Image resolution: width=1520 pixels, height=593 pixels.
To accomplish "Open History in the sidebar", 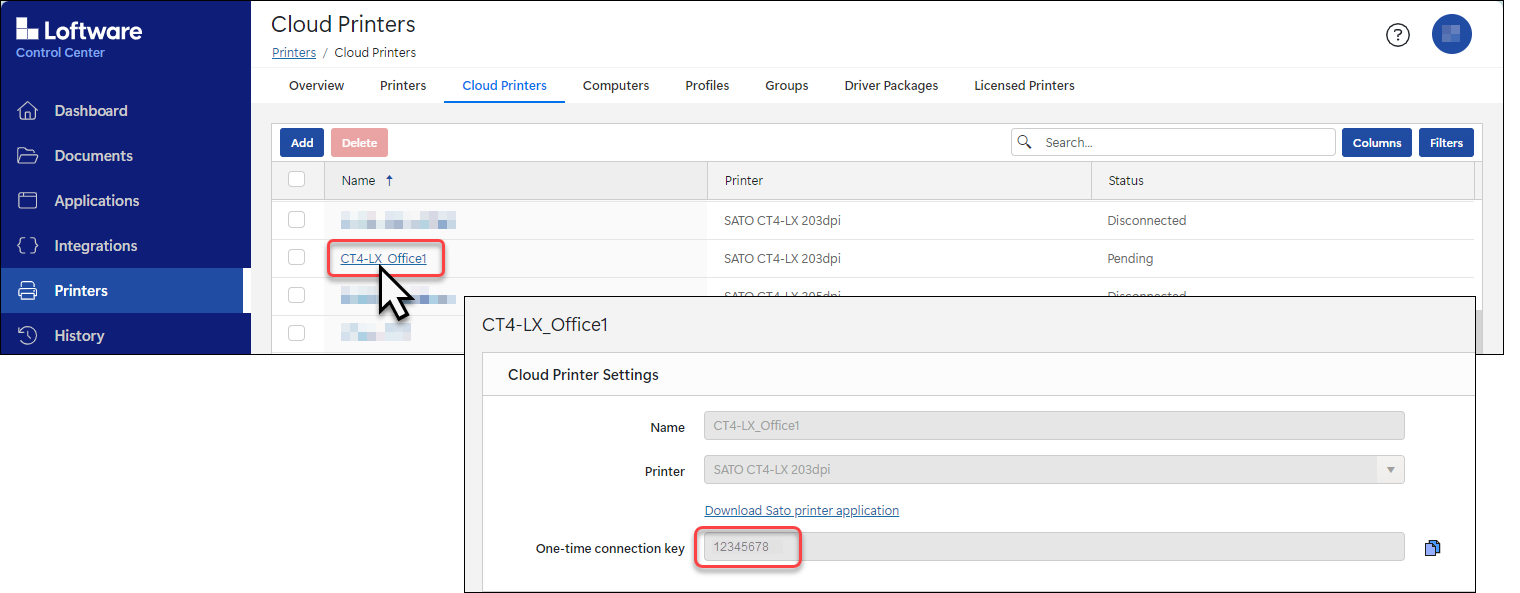I will [79, 336].
